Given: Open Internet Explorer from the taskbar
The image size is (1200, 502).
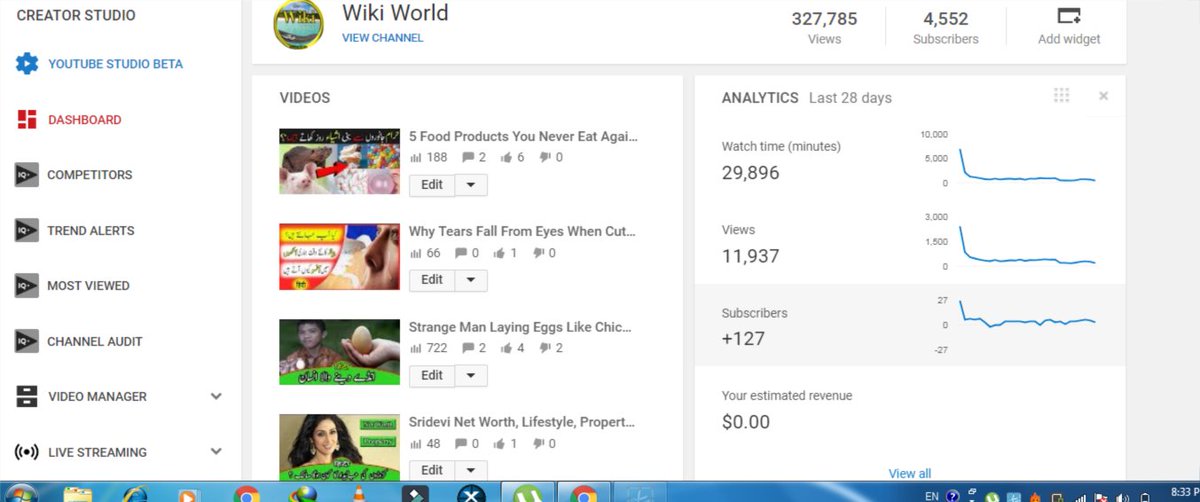Looking at the screenshot, I should (135, 494).
